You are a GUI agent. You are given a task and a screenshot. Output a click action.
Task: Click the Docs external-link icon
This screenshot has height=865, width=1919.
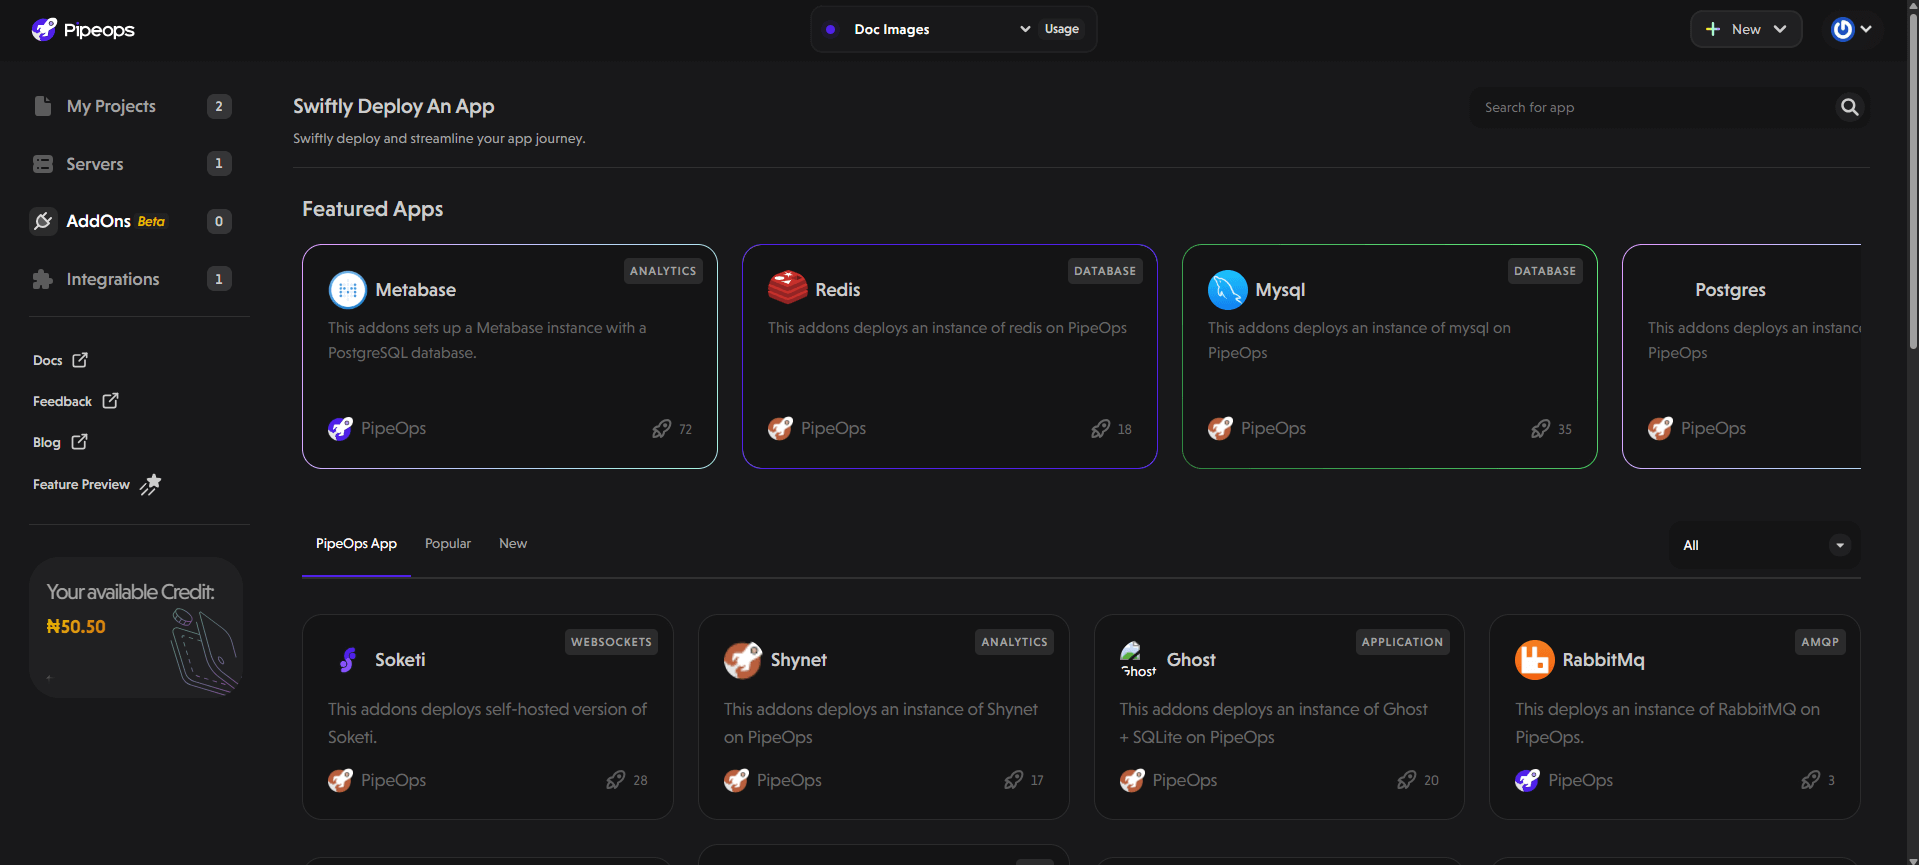[x=80, y=360]
